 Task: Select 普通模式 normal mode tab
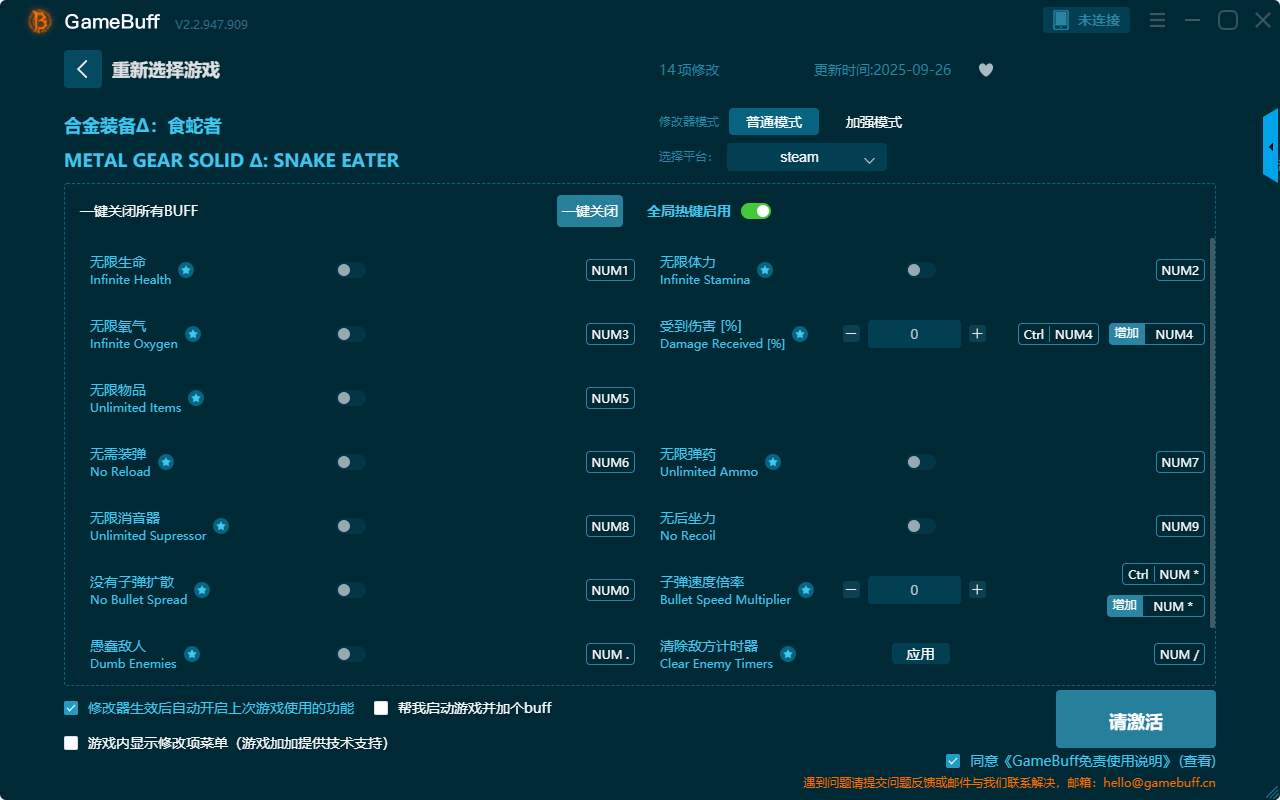[774, 122]
